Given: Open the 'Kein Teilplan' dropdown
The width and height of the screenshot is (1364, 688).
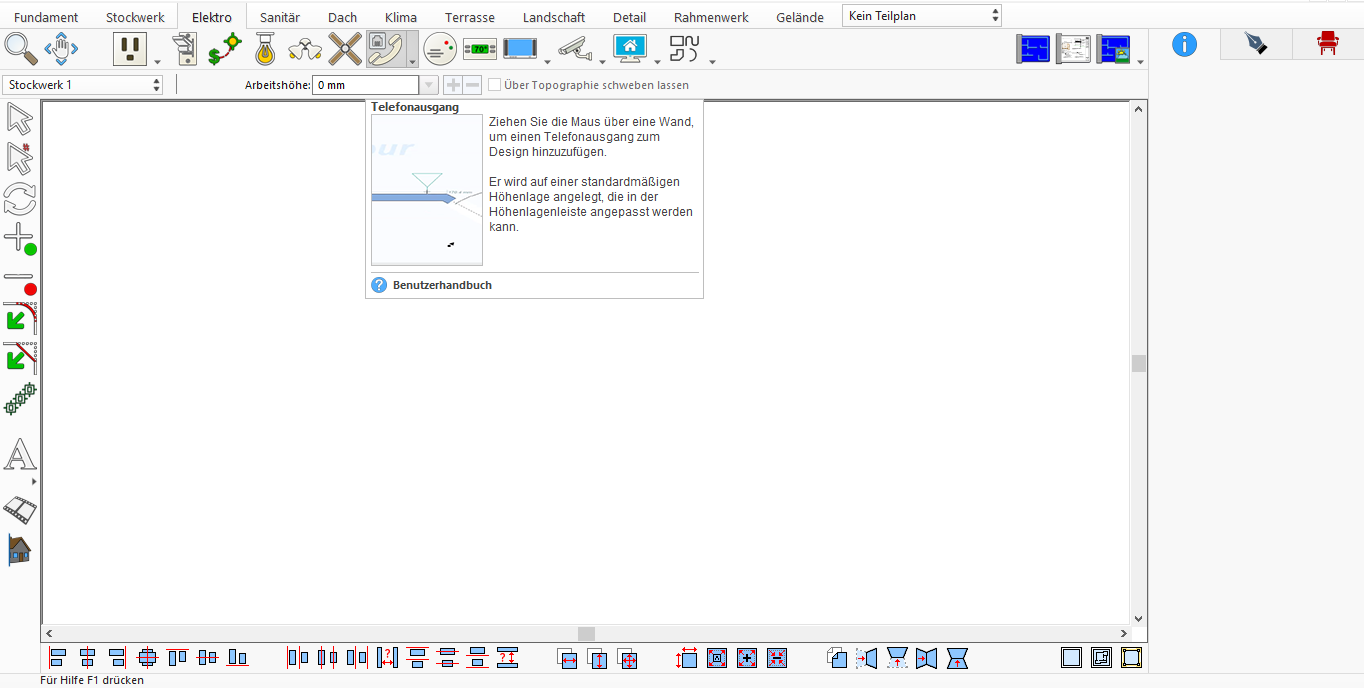Looking at the screenshot, I should click(922, 16).
